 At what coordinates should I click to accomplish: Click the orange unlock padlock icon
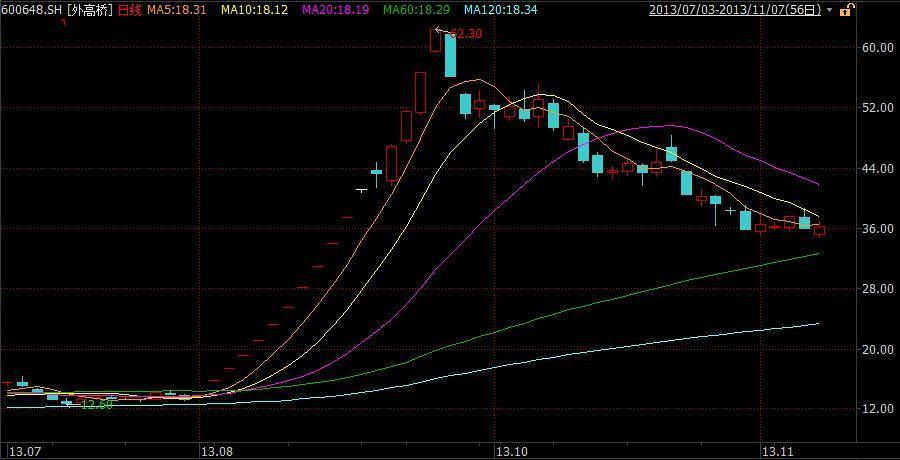845,10
